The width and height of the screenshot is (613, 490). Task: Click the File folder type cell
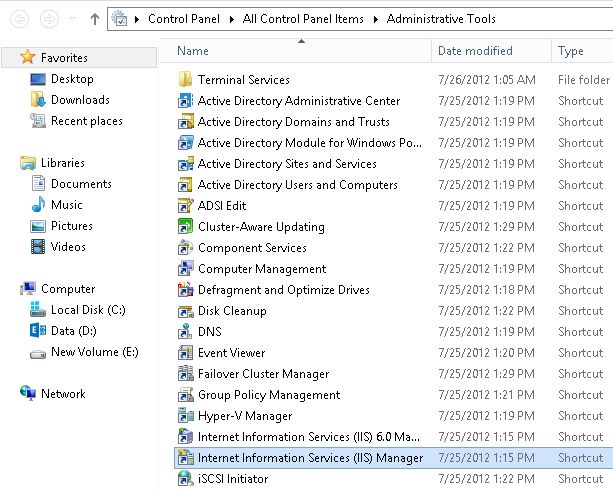point(584,79)
